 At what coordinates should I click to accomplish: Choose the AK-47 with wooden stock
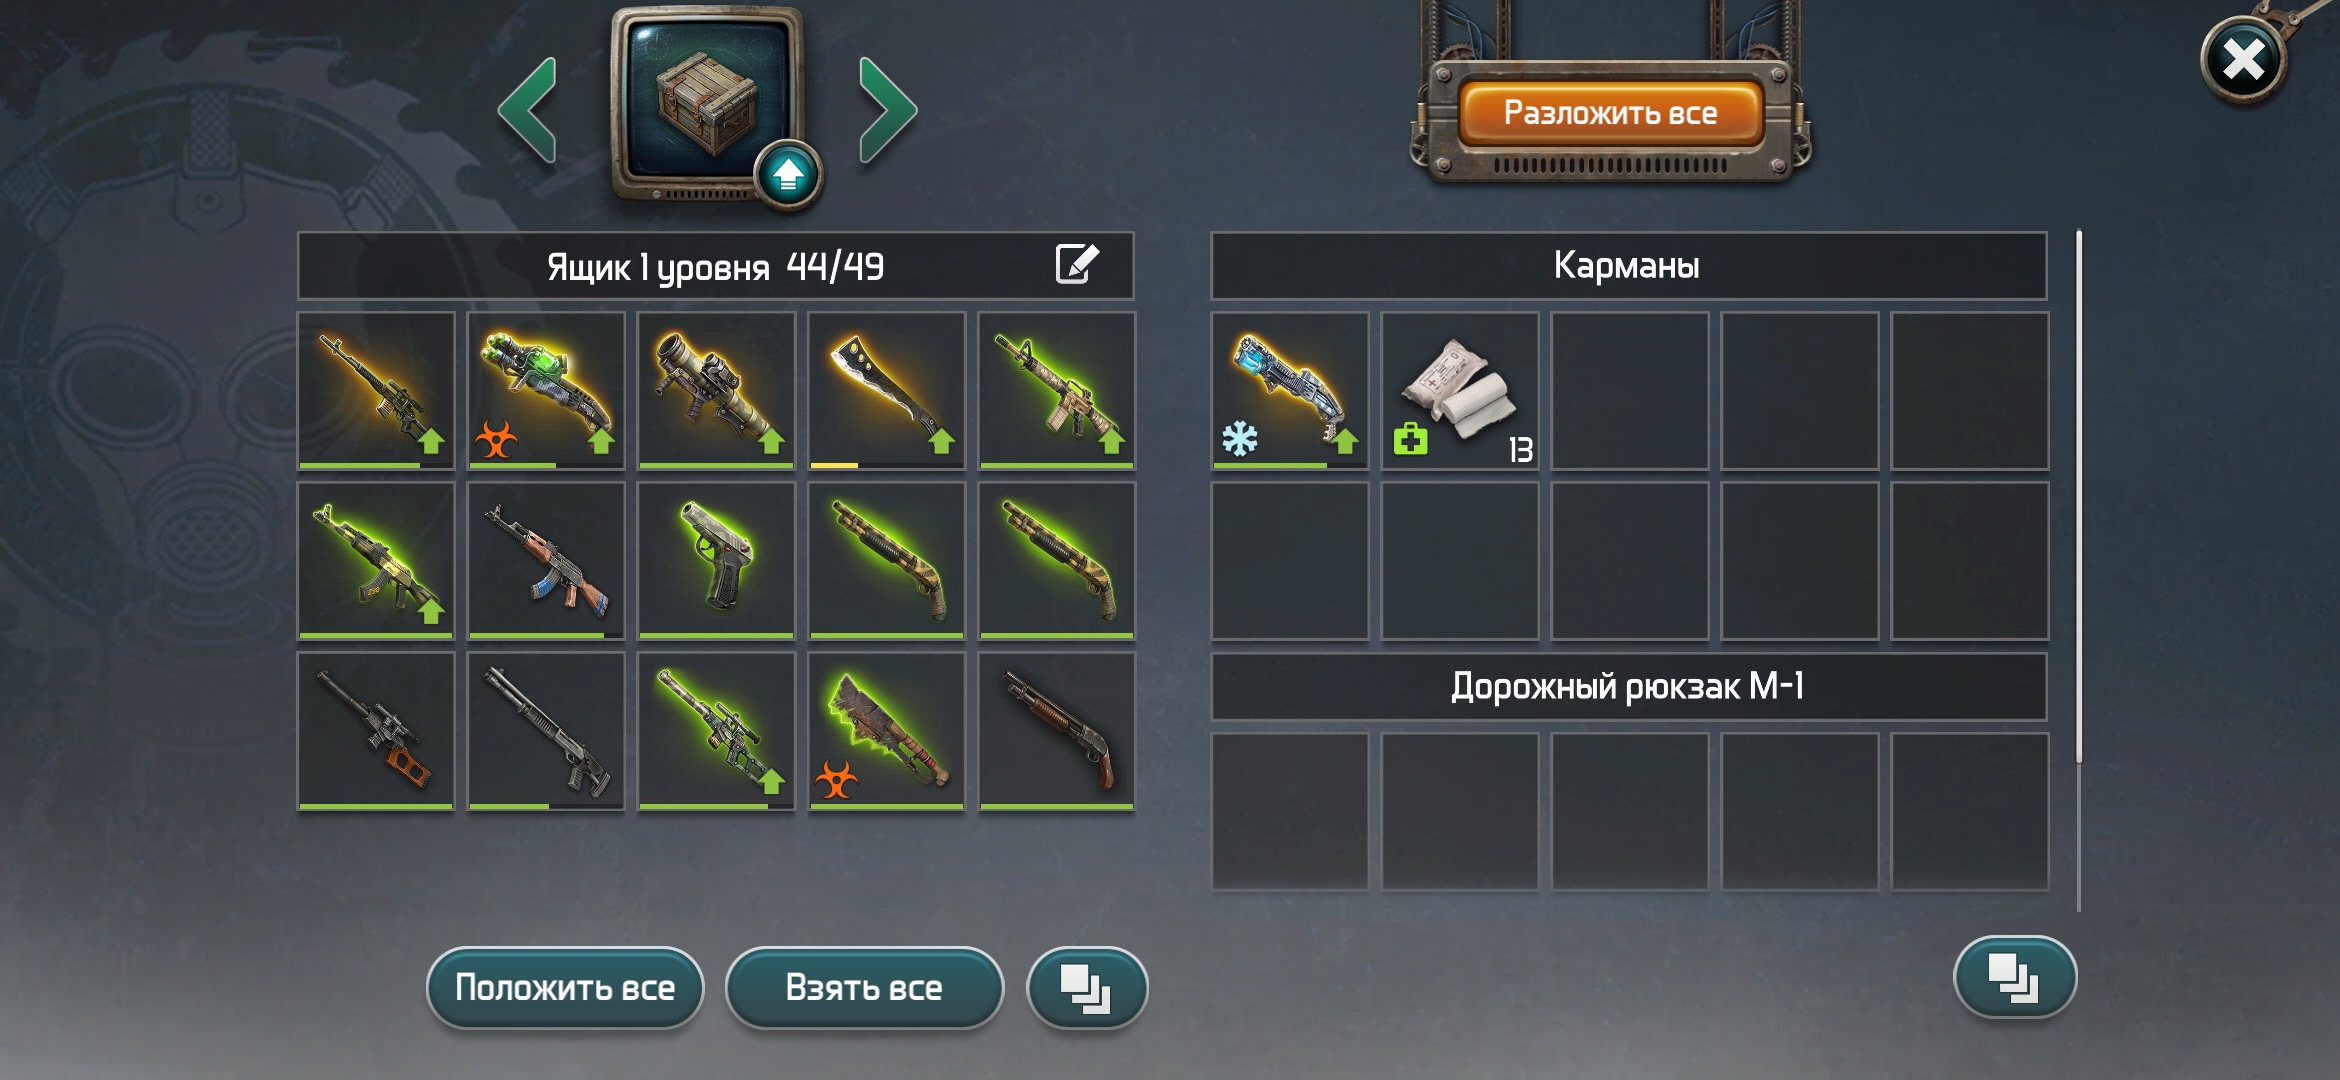pyautogui.click(x=546, y=561)
